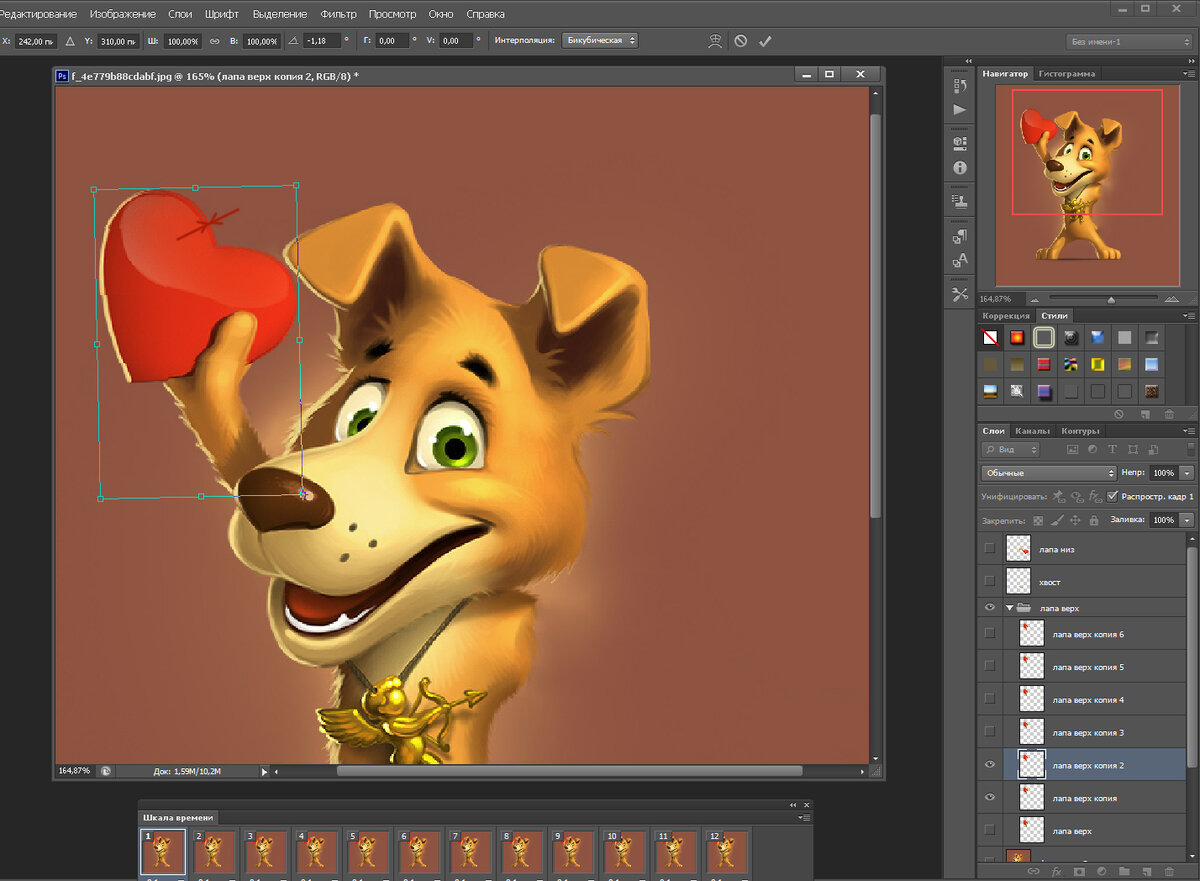This screenshot has height=881, width=1200.
Task: Cancel the transform with the circle-slash icon
Action: [x=740, y=41]
